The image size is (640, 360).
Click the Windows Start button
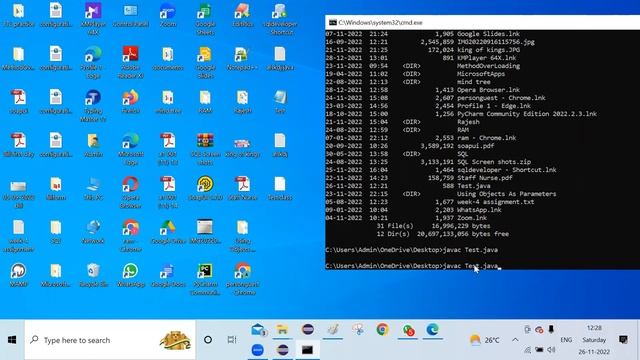(x=12, y=340)
